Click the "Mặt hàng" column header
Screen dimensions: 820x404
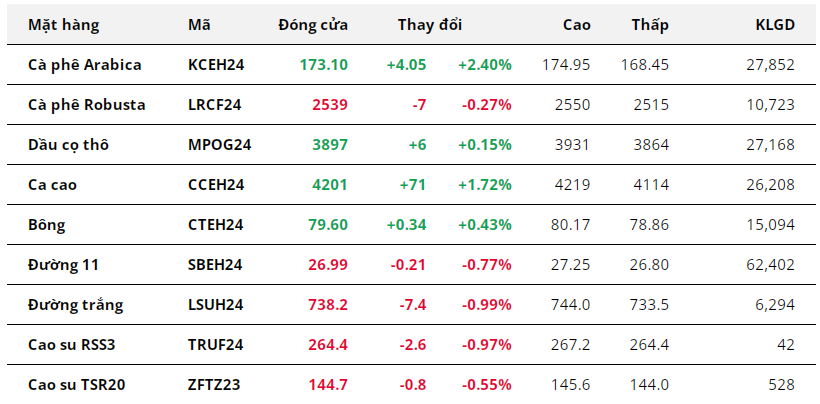pyautogui.click(x=63, y=25)
